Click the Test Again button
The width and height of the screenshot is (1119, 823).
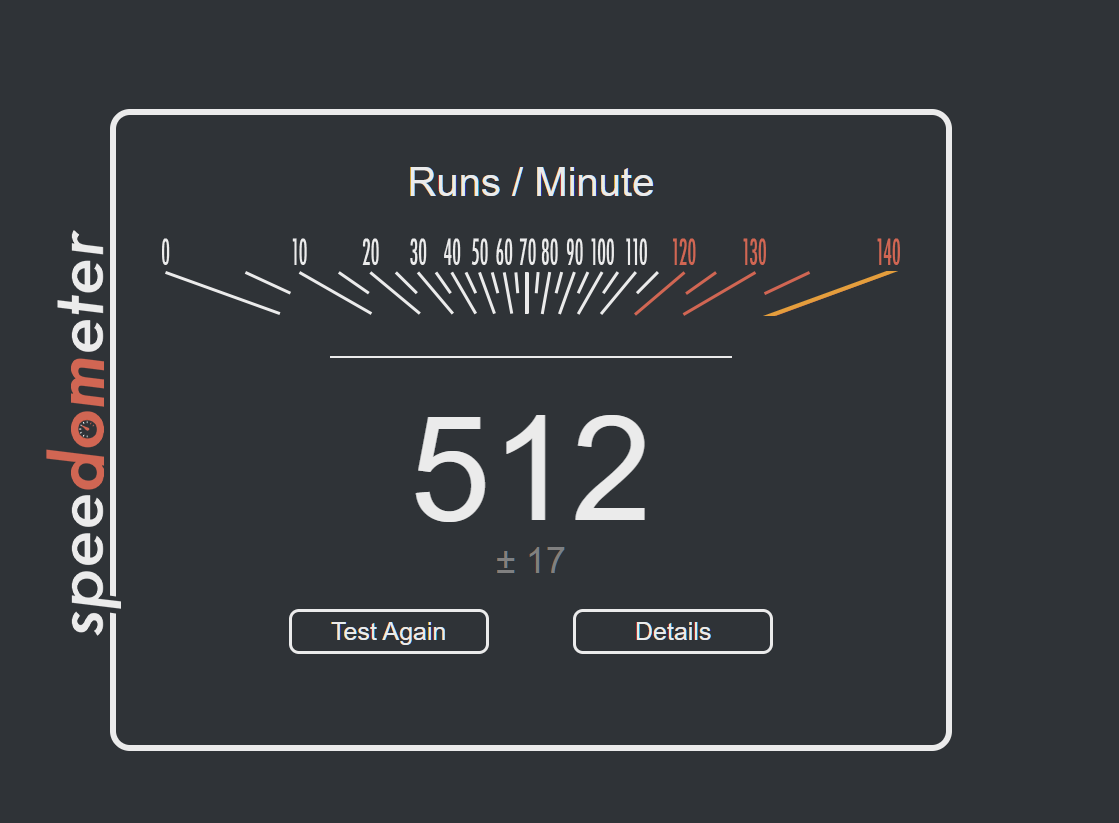(389, 632)
